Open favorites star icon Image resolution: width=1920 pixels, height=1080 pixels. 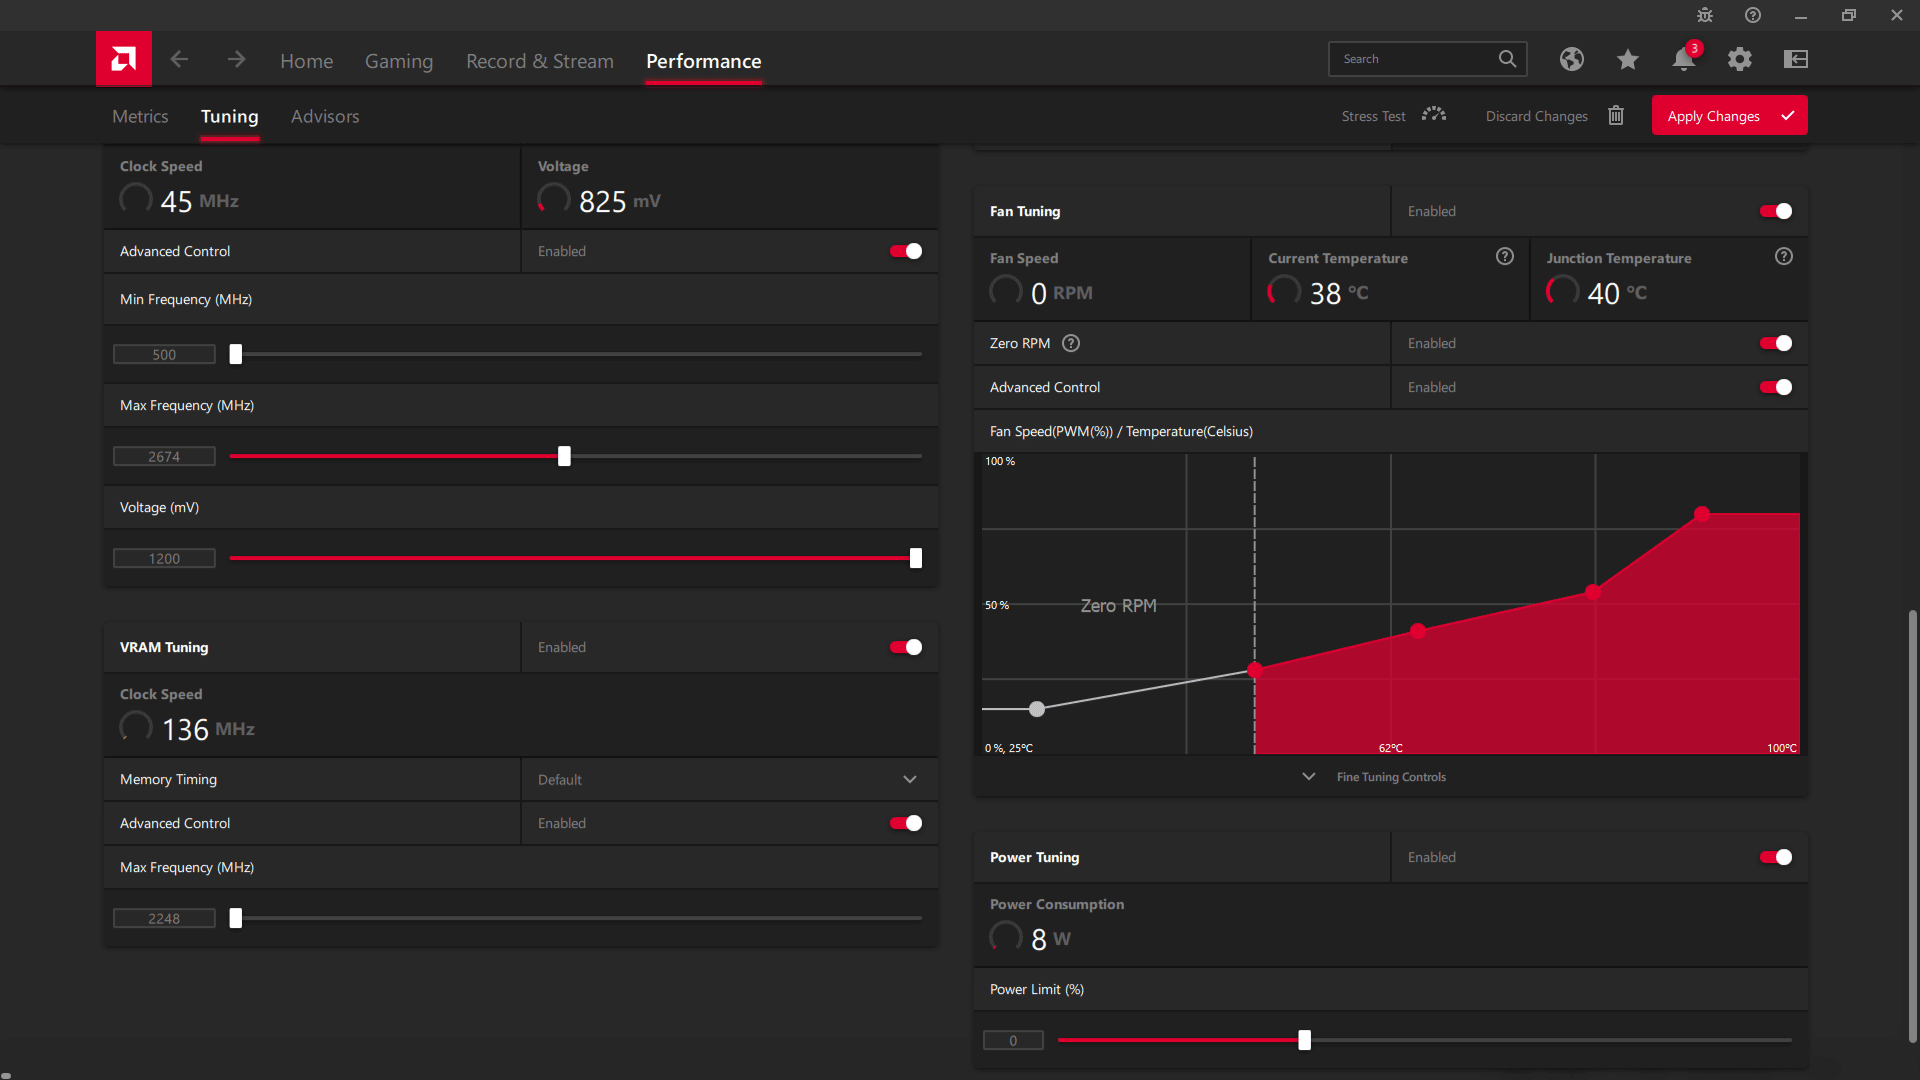coord(1628,59)
